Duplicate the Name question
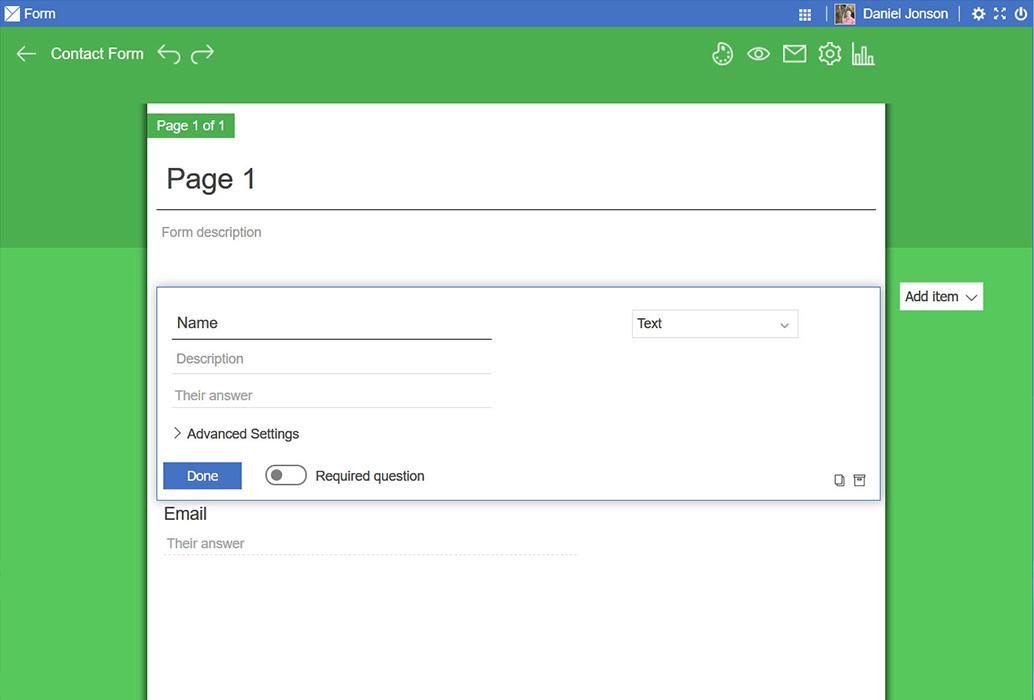This screenshot has width=1034, height=700. pyautogui.click(x=839, y=481)
